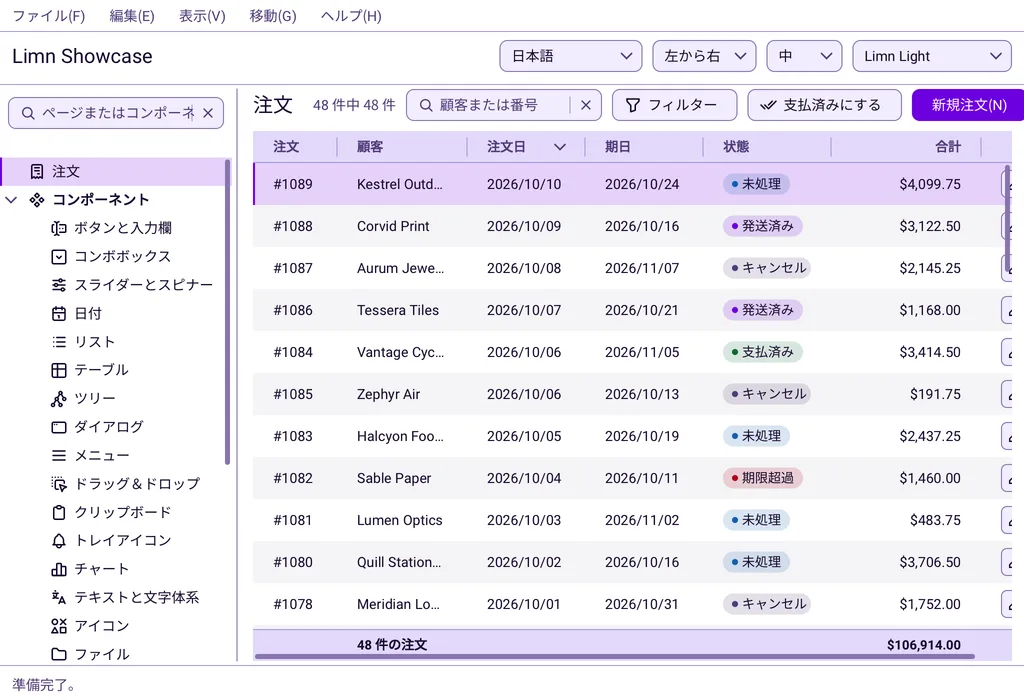1024x700 pixels.
Task: Create order with 新規注文(N) button
Action: tap(968, 105)
